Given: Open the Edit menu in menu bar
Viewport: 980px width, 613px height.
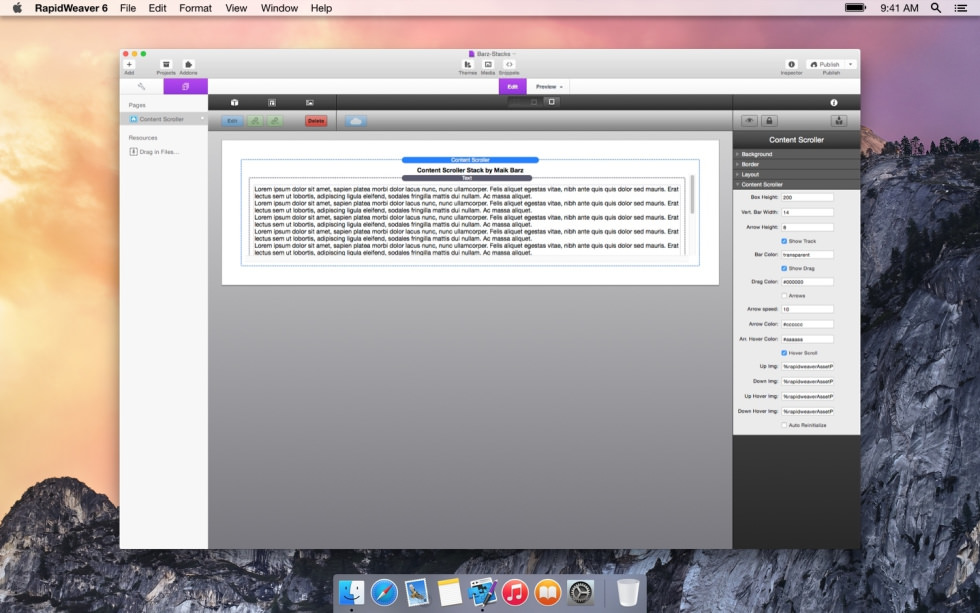Looking at the screenshot, I should coord(158,8).
